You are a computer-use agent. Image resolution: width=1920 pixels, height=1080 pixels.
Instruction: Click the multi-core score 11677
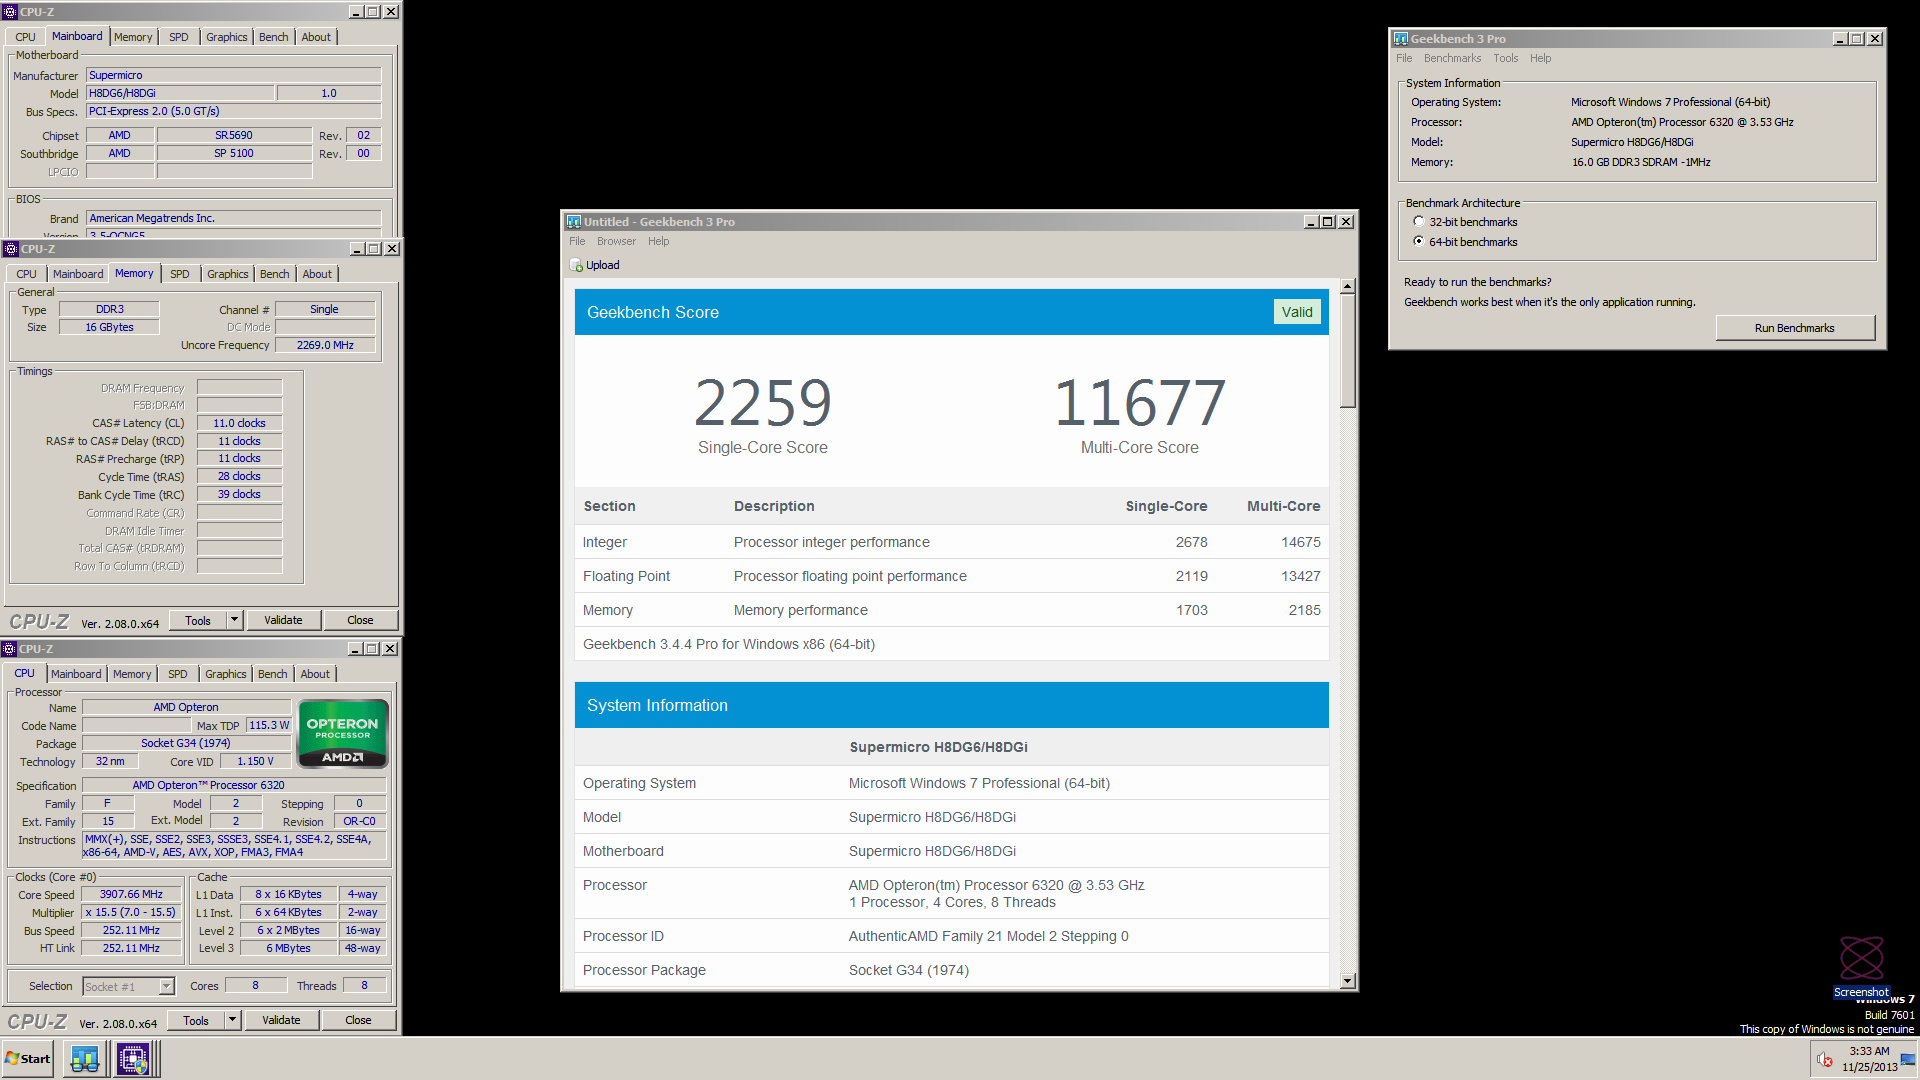pos(1139,402)
